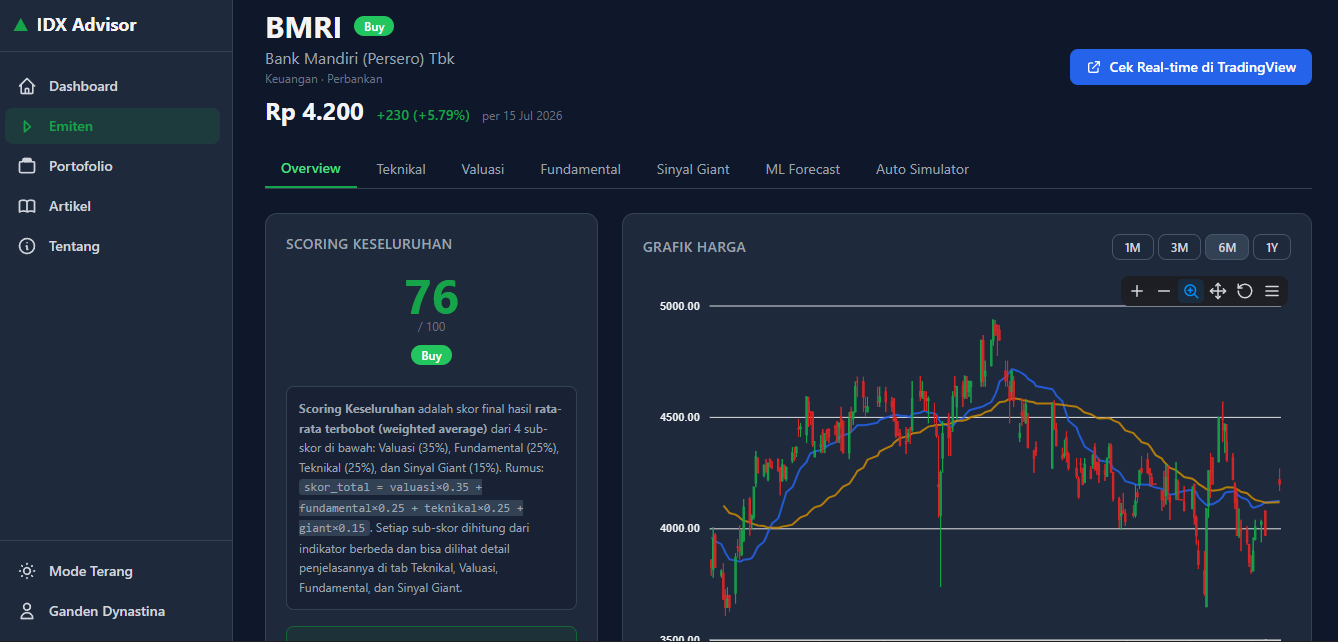
Task: Click the Rp 4.200 price value
Action: click(x=315, y=112)
